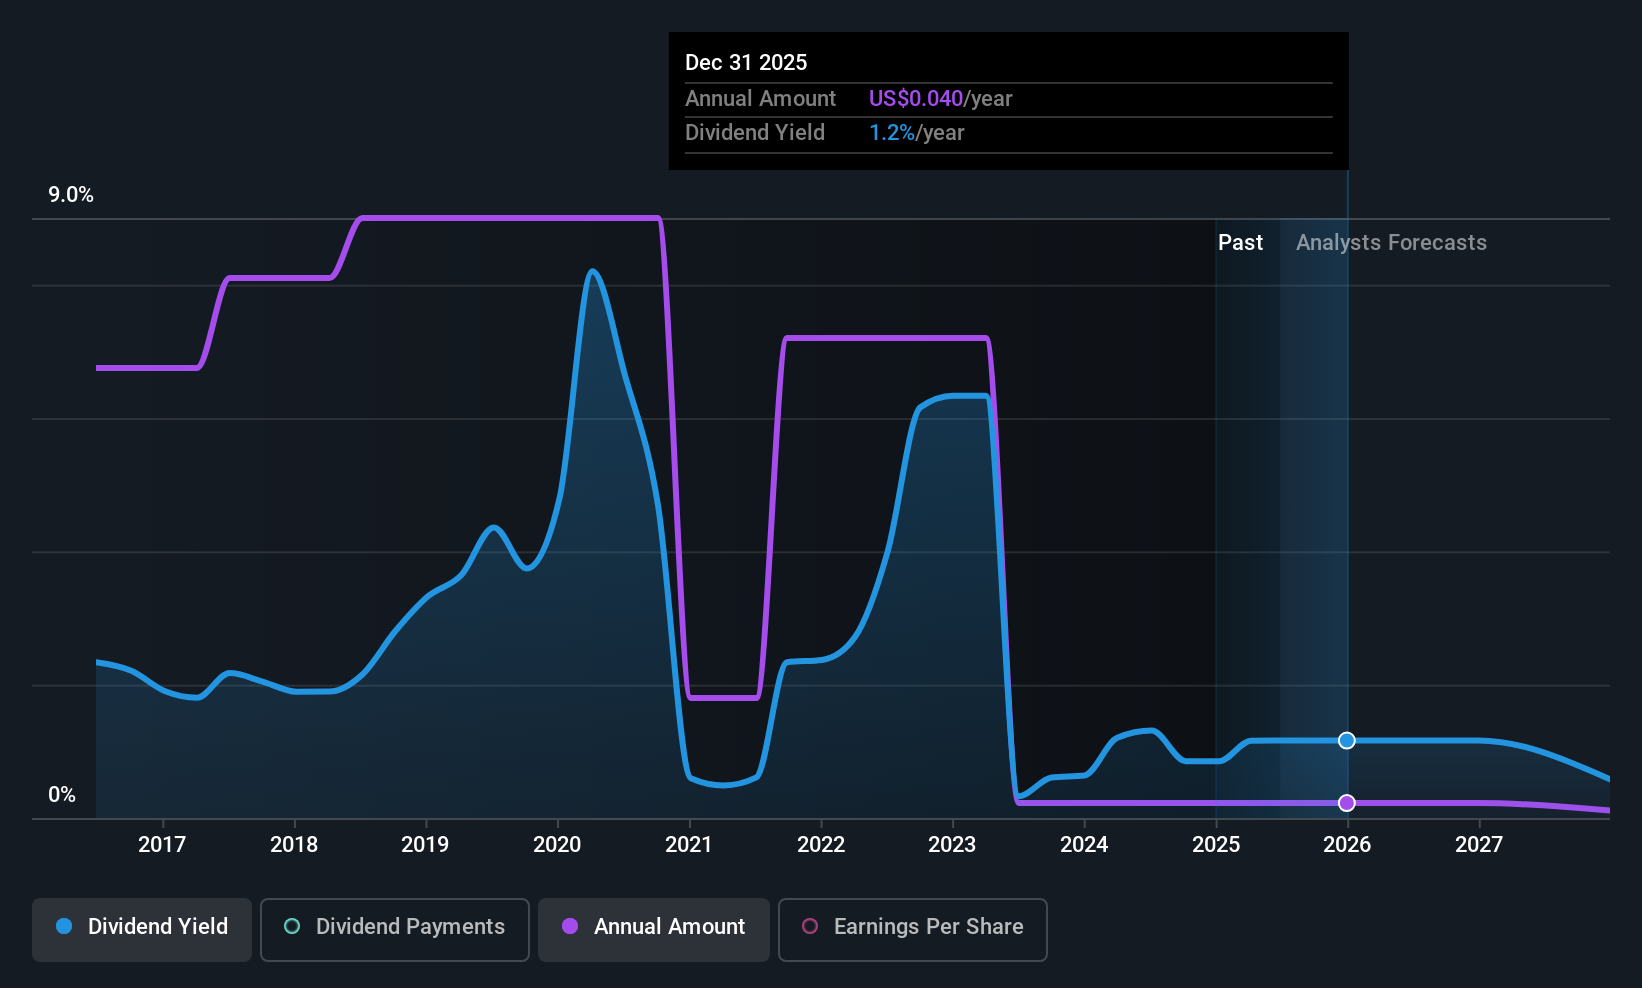Click the Past region label
Viewport: 1642px width, 988px height.
1240,243
